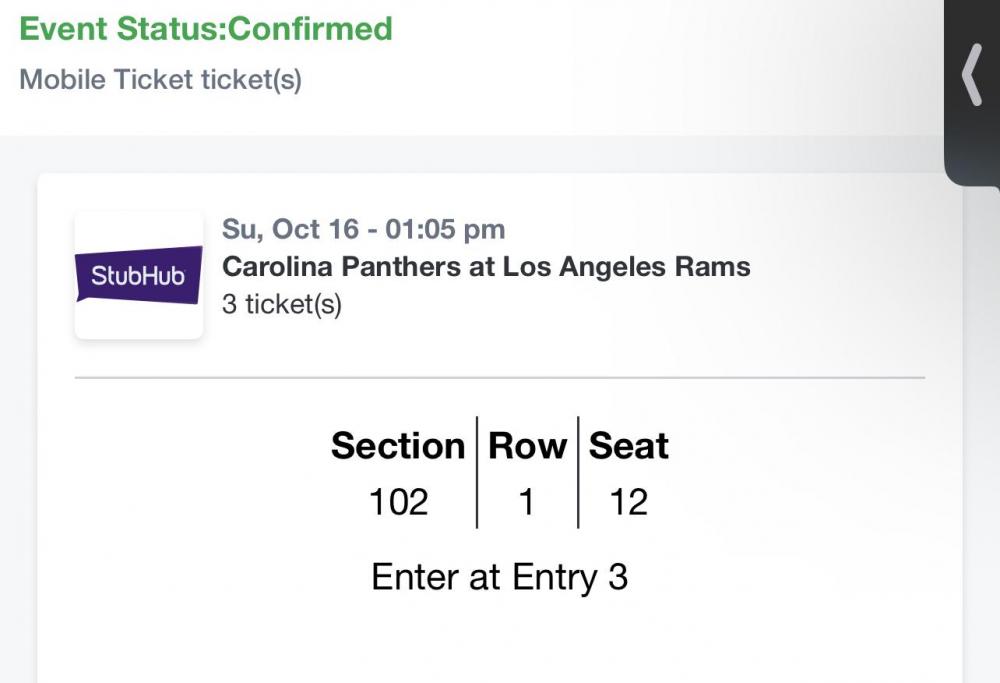The width and height of the screenshot is (1000, 683).
Task: Click the Seat column header
Action: [628, 445]
